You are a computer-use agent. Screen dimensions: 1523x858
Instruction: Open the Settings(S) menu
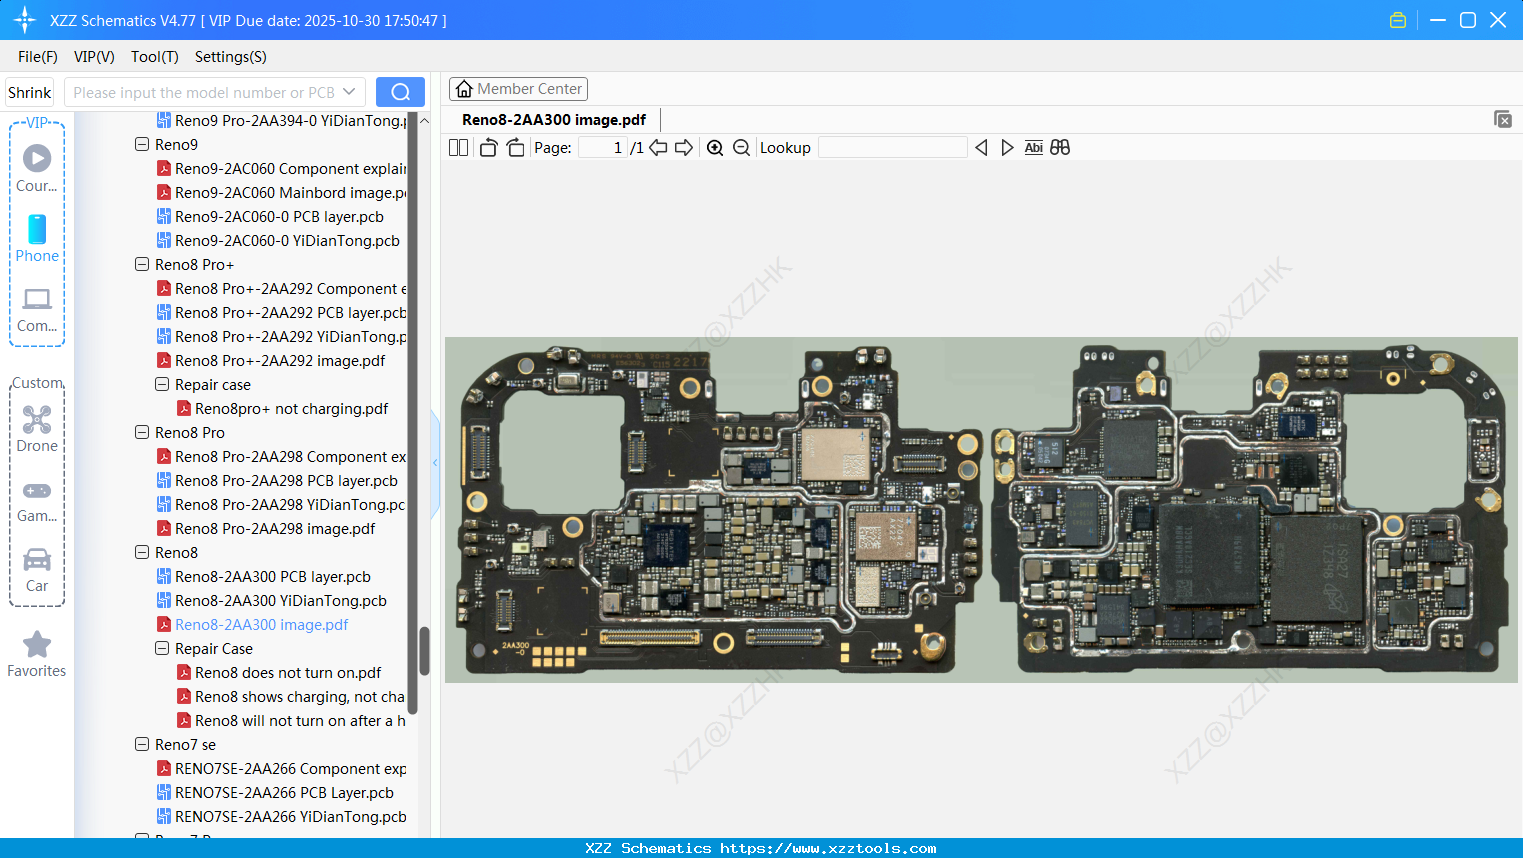(x=231, y=57)
